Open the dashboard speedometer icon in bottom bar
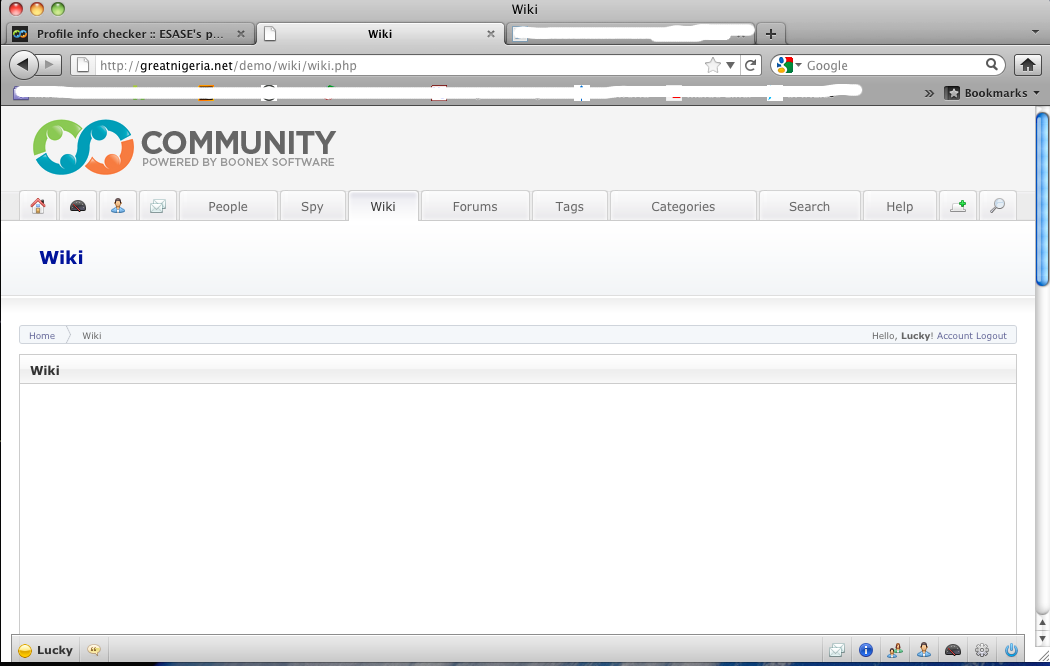This screenshot has height=666, width=1050. tap(953, 650)
